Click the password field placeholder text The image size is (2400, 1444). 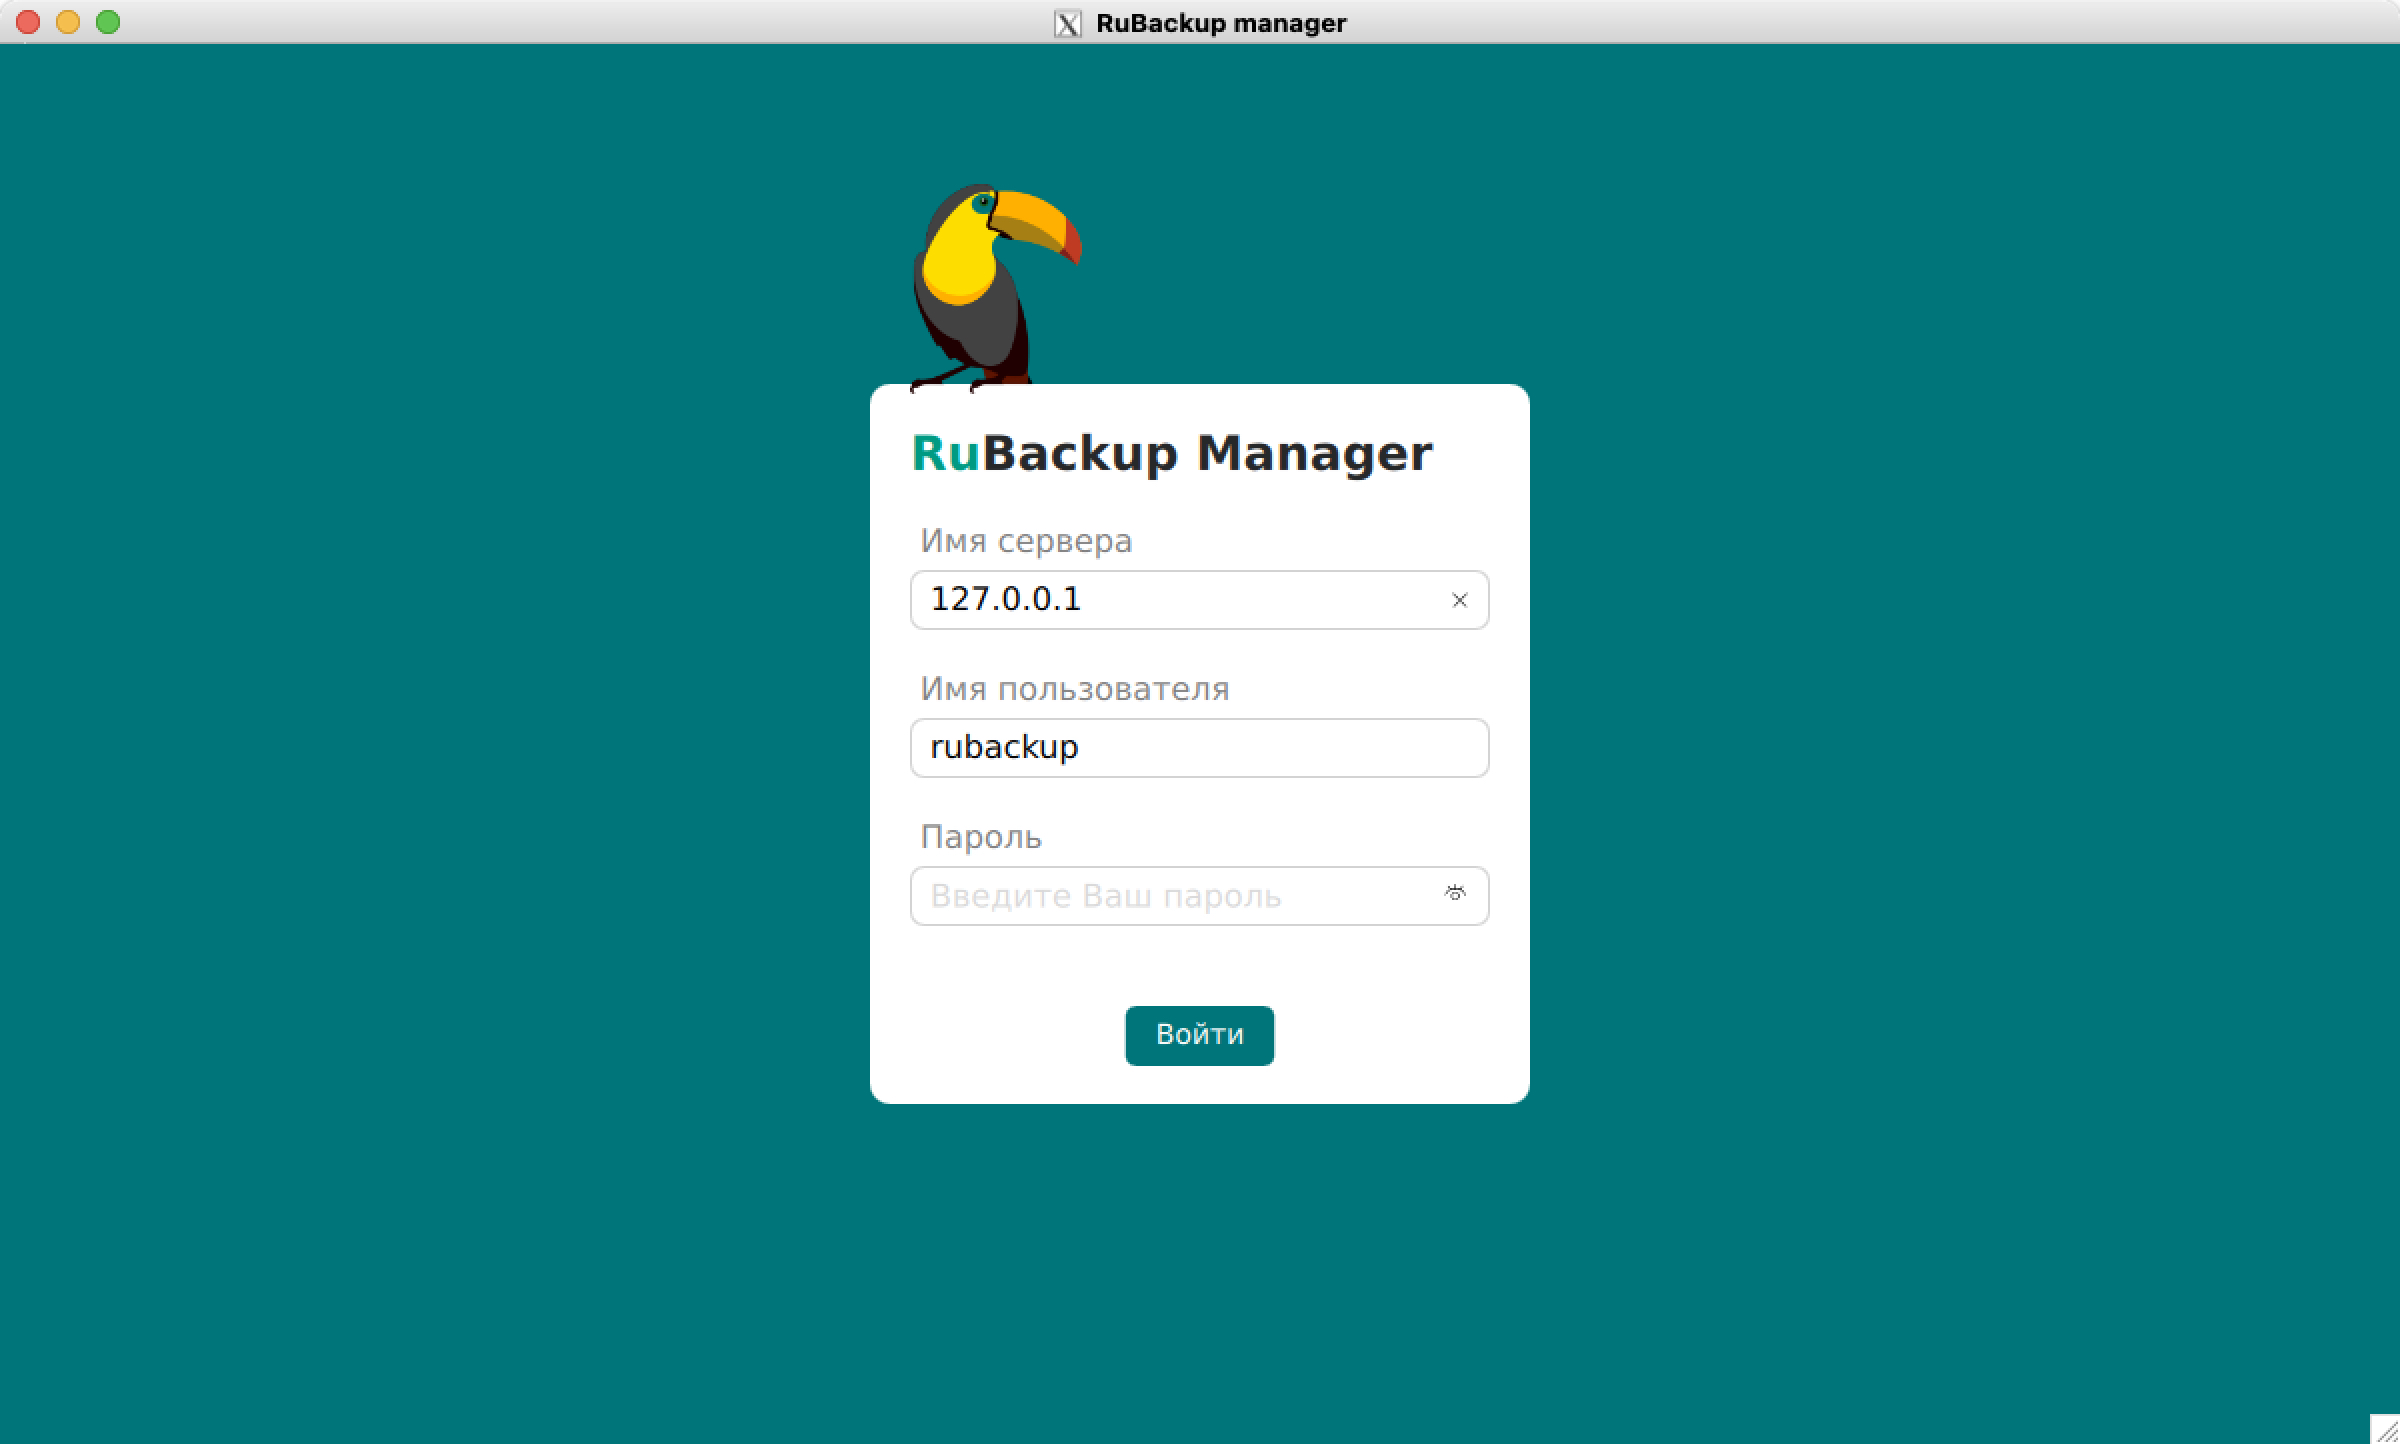click(x=1105, y=896)
